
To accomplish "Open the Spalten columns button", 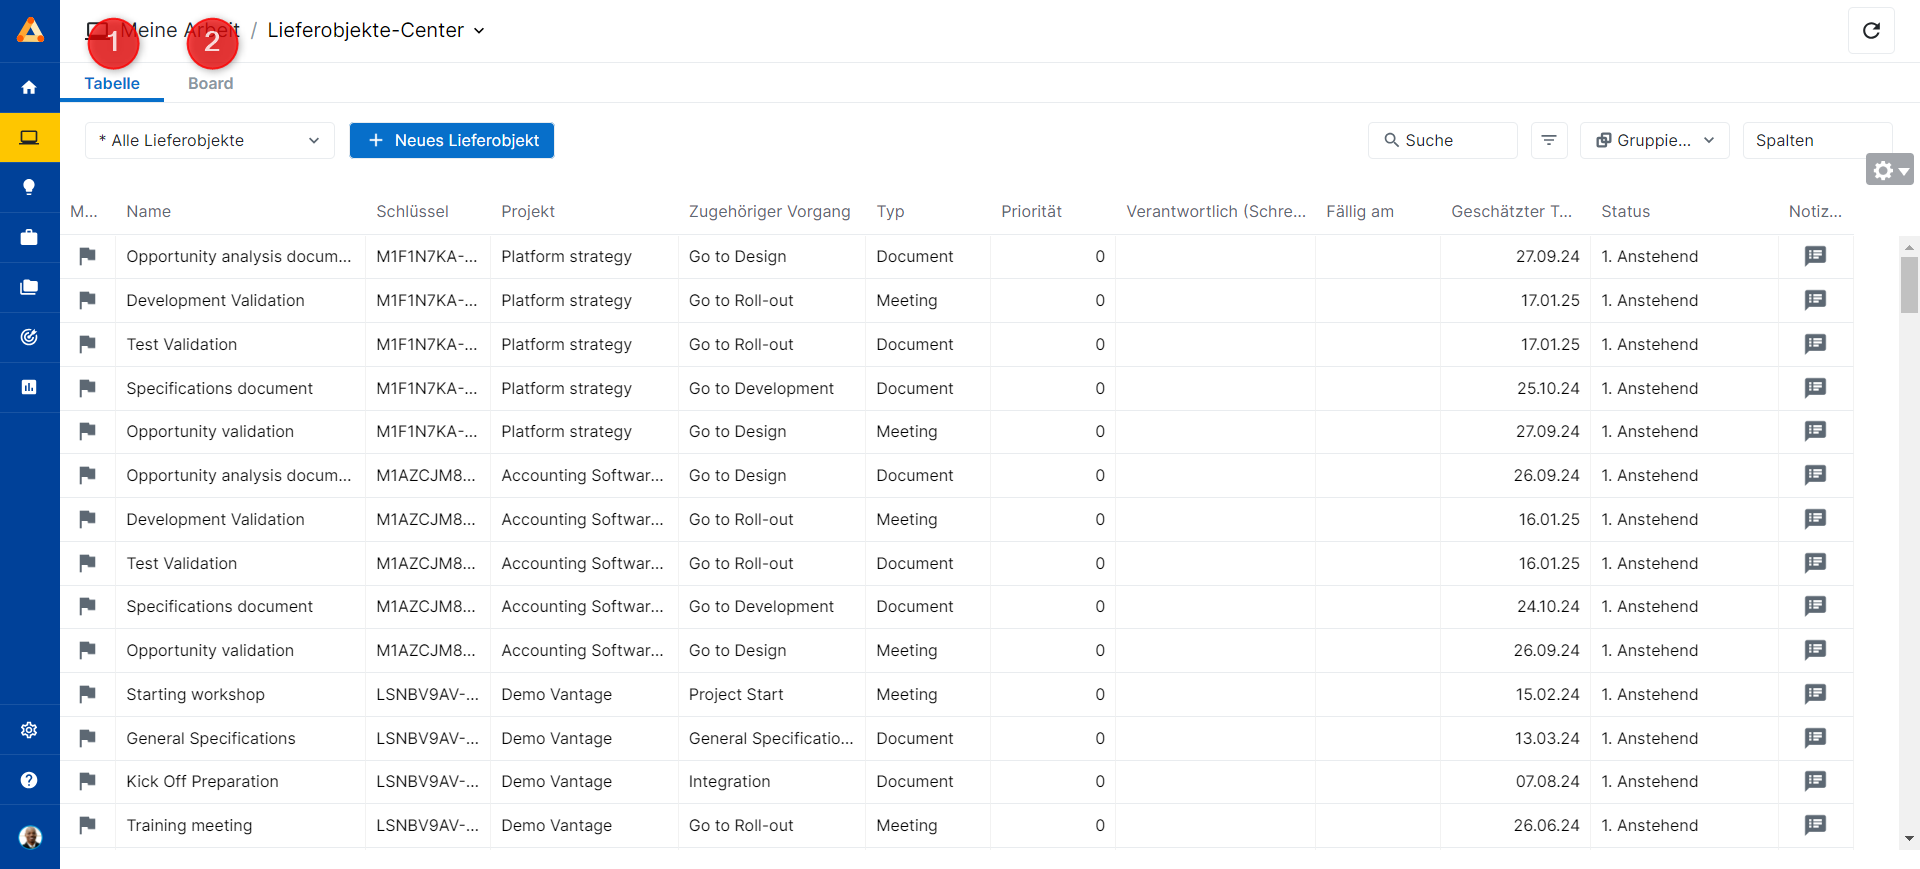I will click(1815, 141).
